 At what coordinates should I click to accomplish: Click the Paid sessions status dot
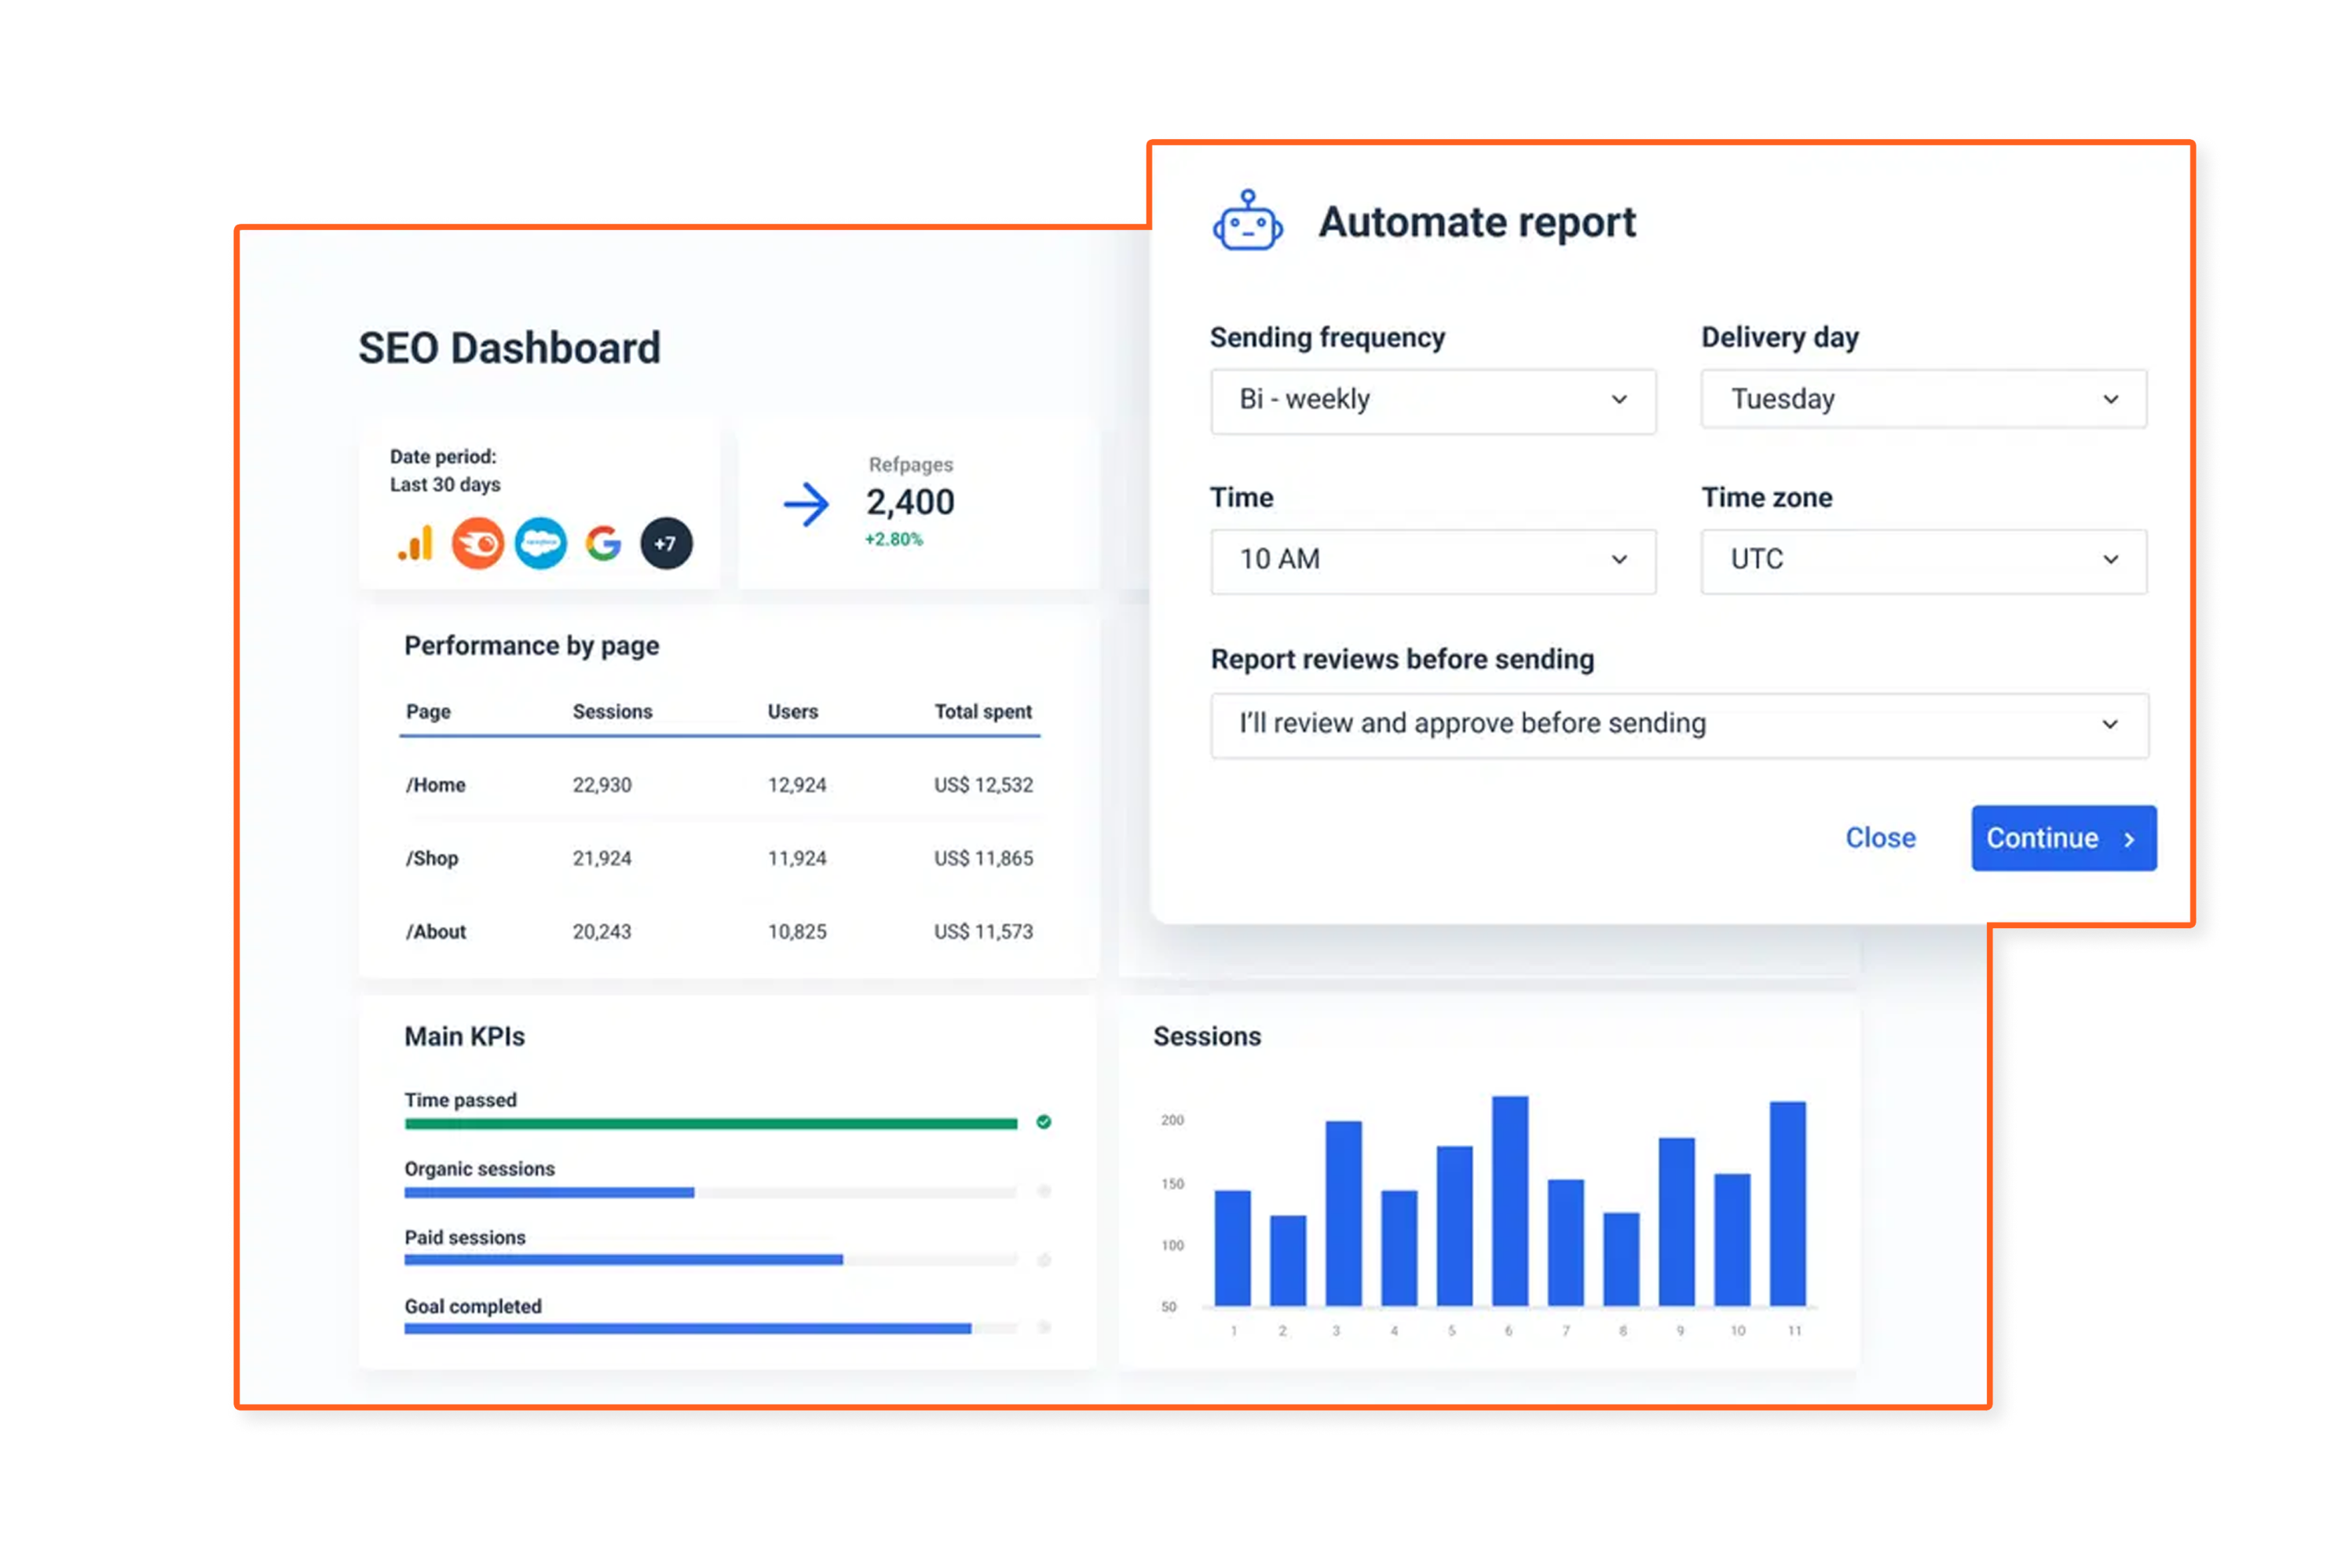point(1043,1260)
